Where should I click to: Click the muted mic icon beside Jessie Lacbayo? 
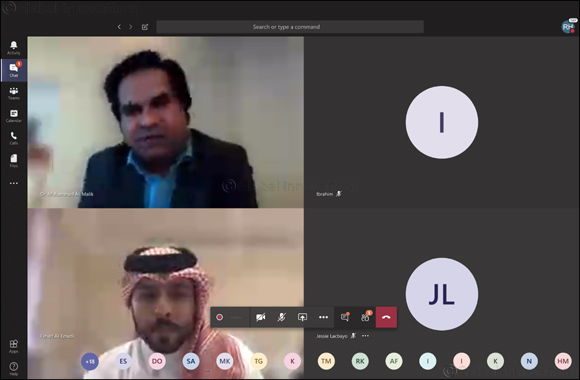click(353, 336)
